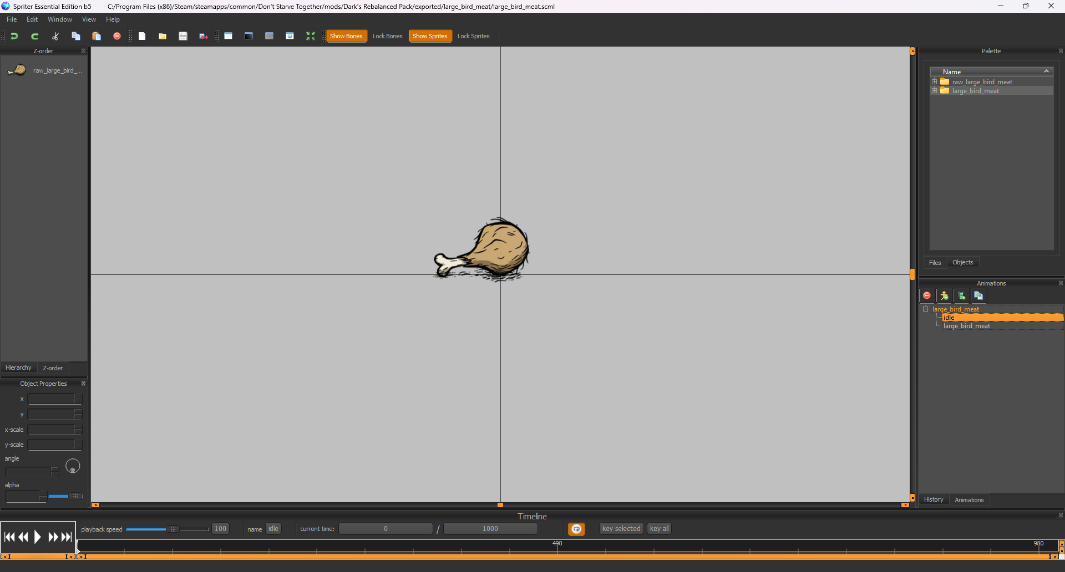
Task: Open the Help menu
Action: point(113,20)
